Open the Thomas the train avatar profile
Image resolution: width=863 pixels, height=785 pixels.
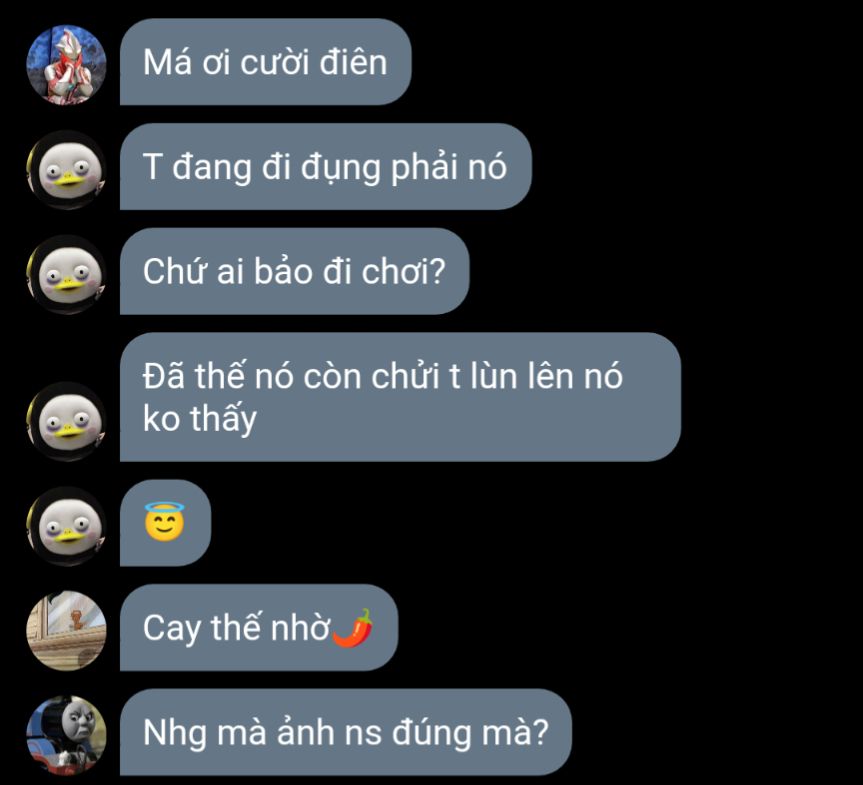pos(66,735)
